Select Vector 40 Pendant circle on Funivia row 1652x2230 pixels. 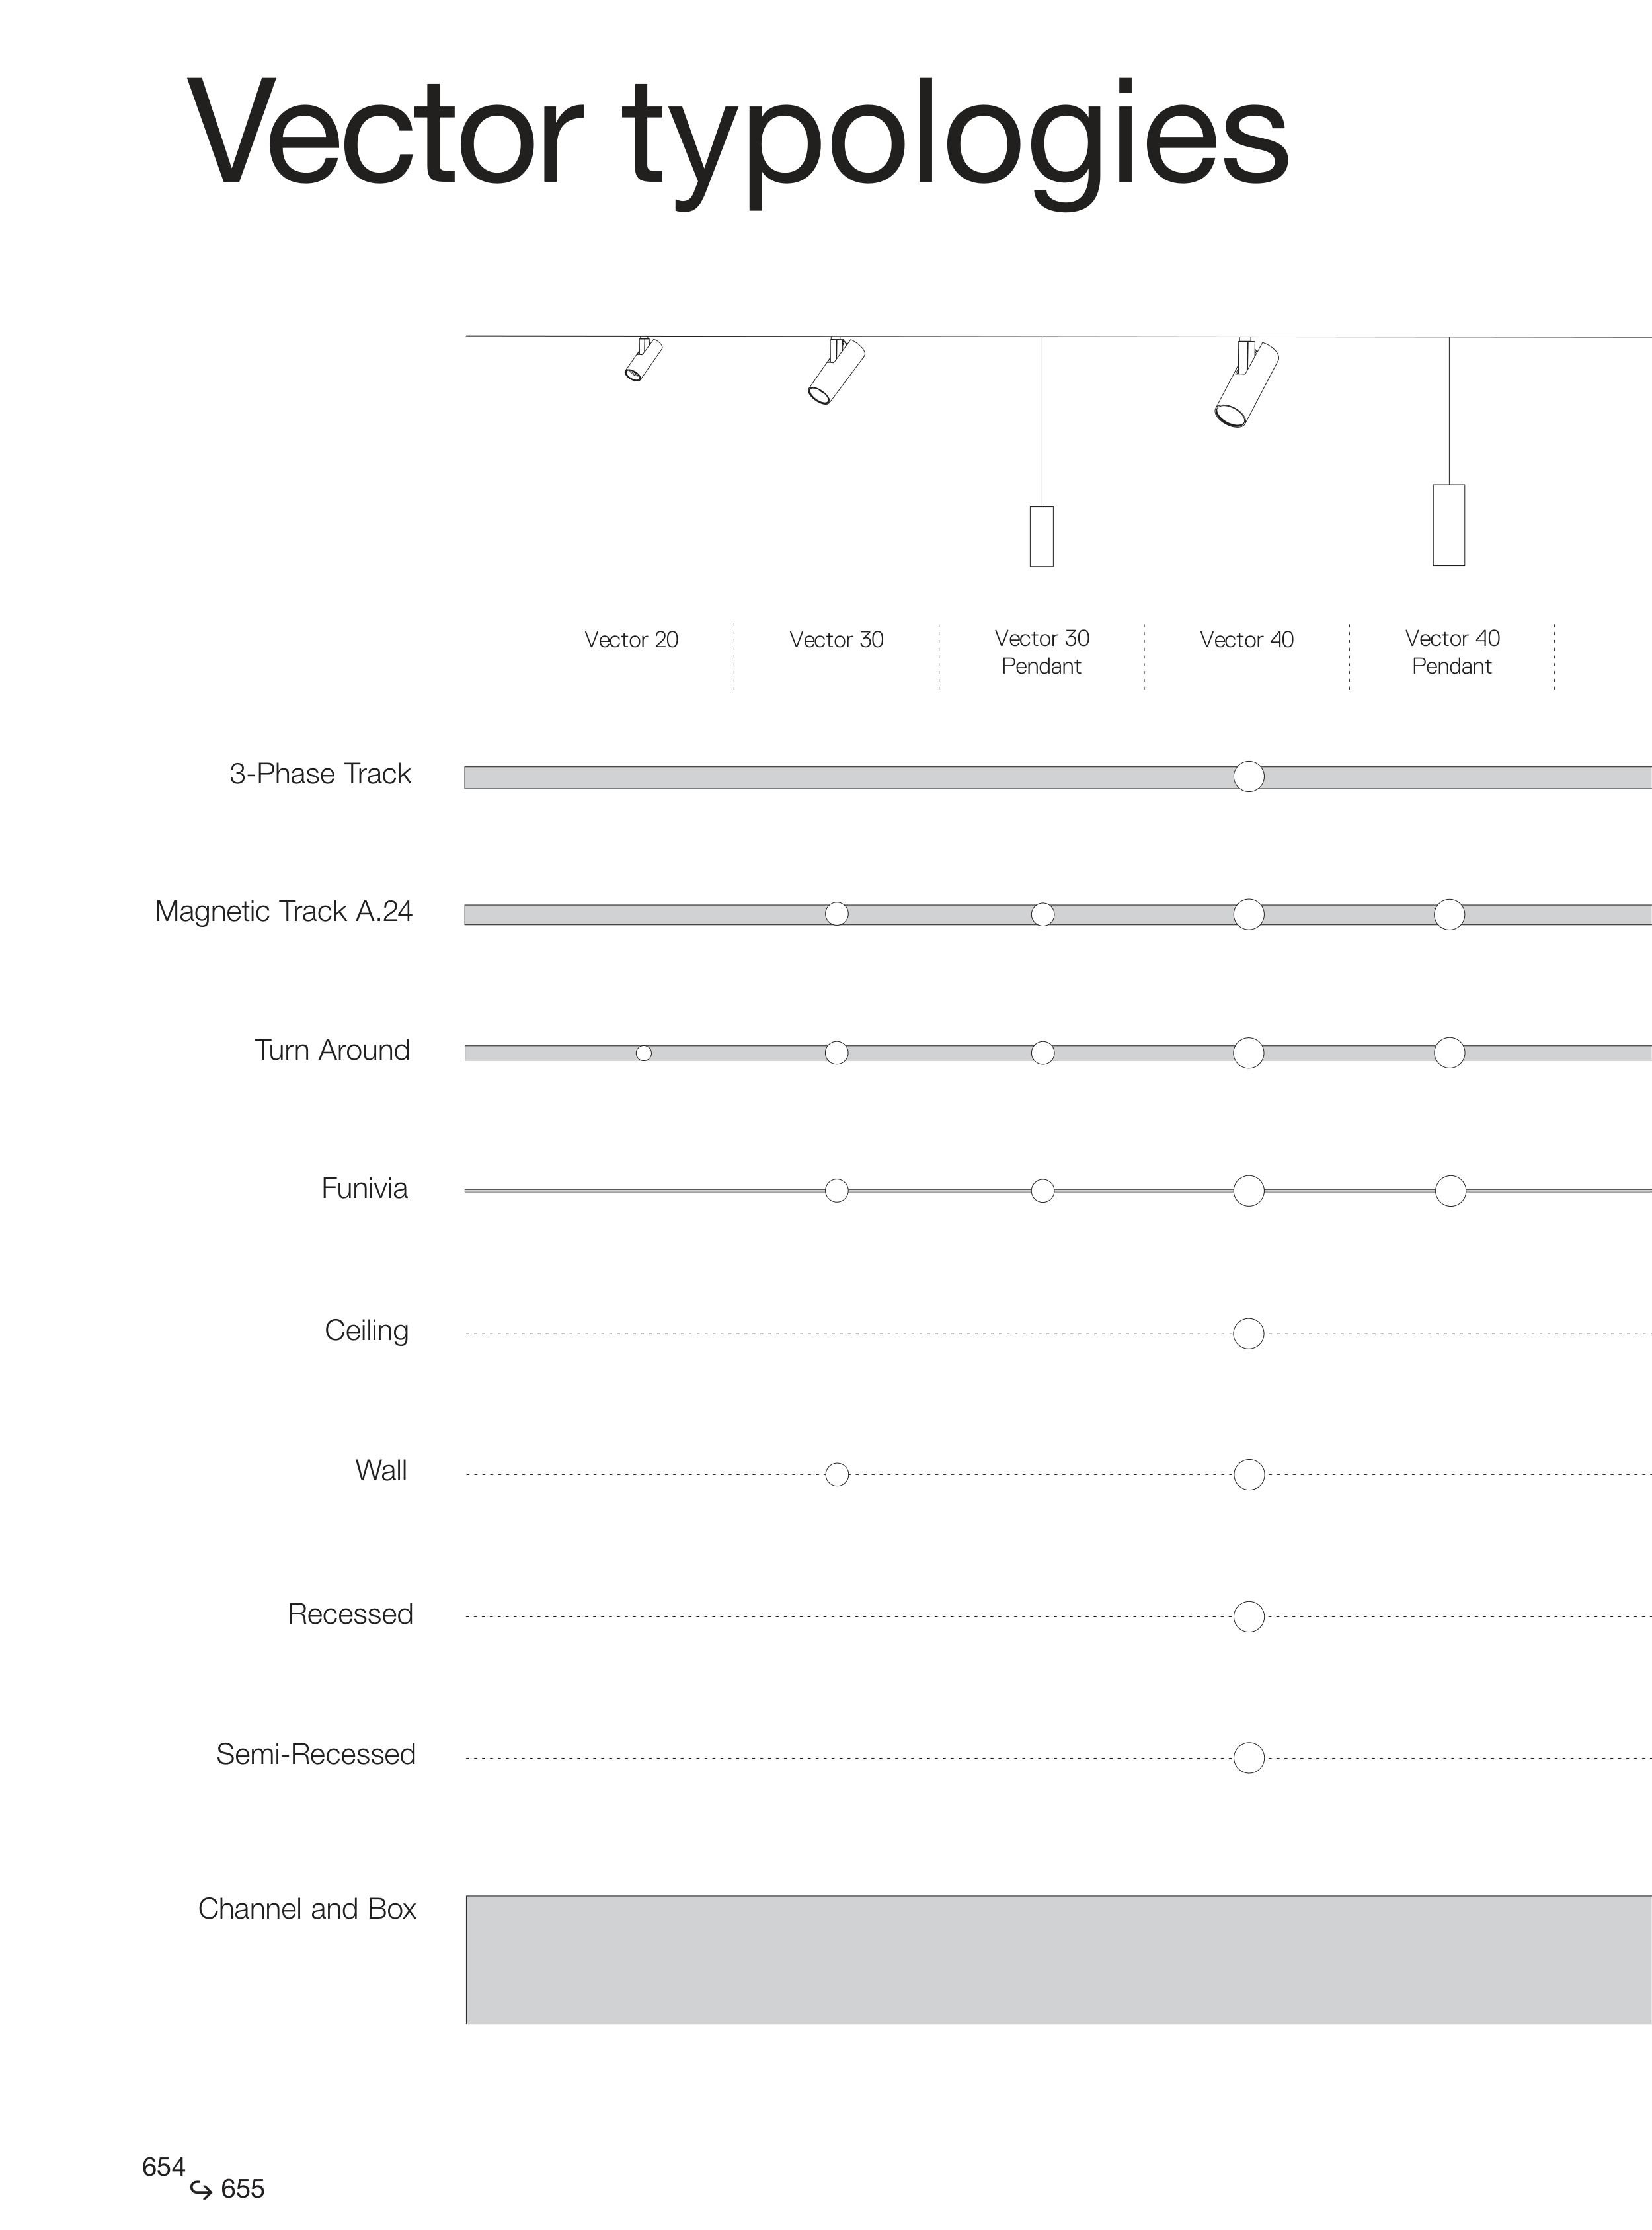click(x=1450, y=1191)
